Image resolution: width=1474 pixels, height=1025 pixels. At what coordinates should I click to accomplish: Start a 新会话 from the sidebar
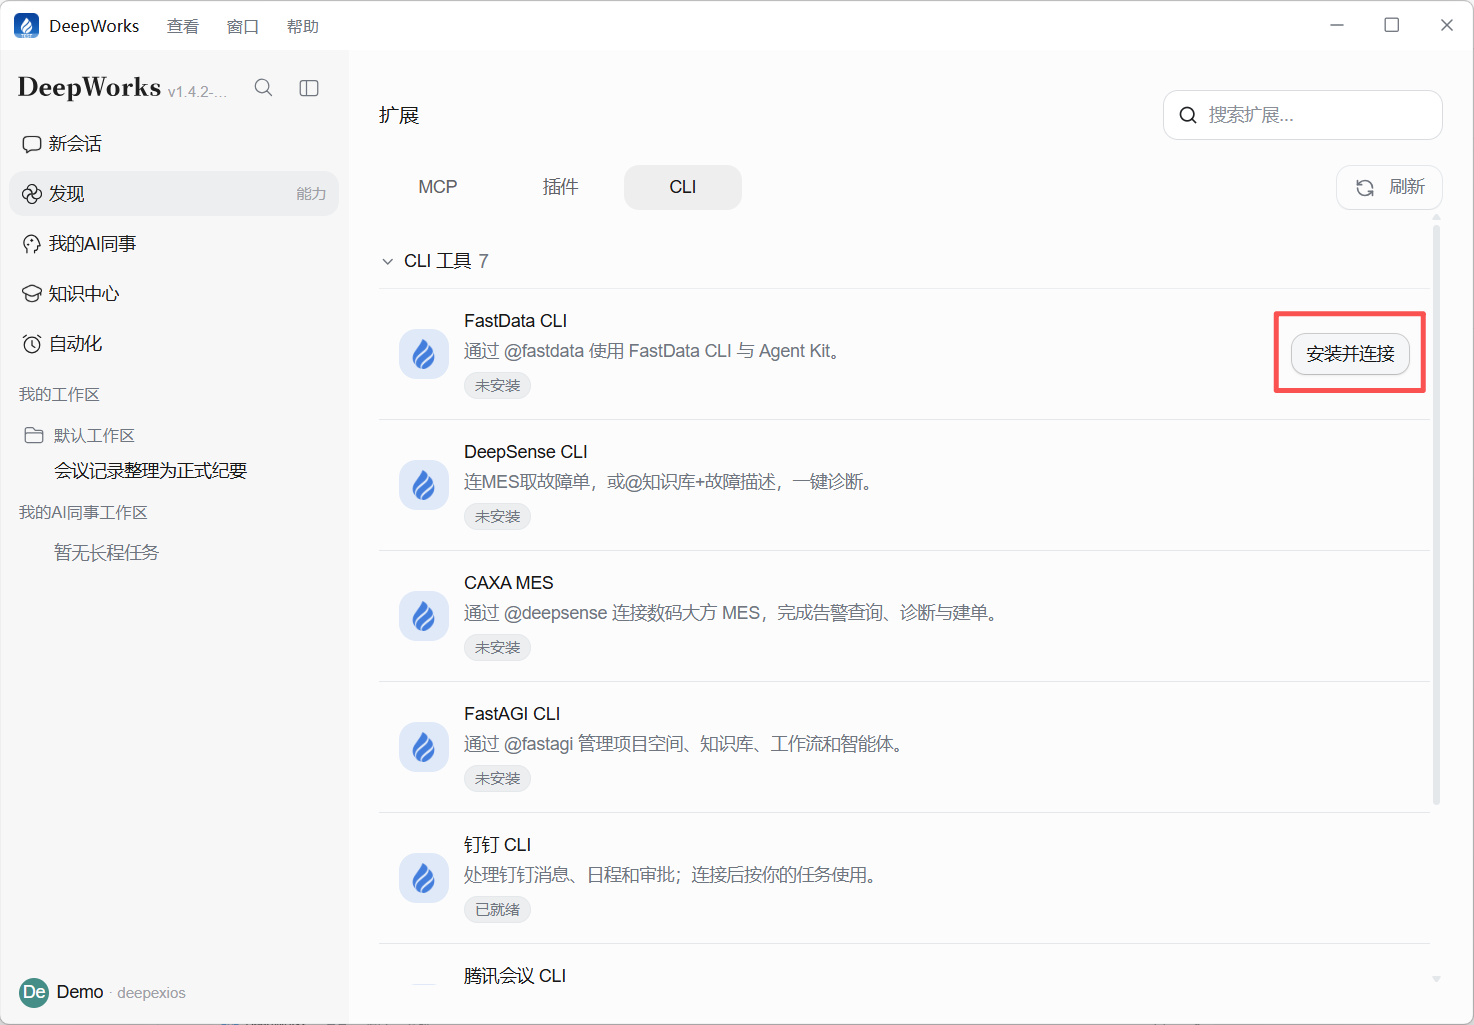174,144
